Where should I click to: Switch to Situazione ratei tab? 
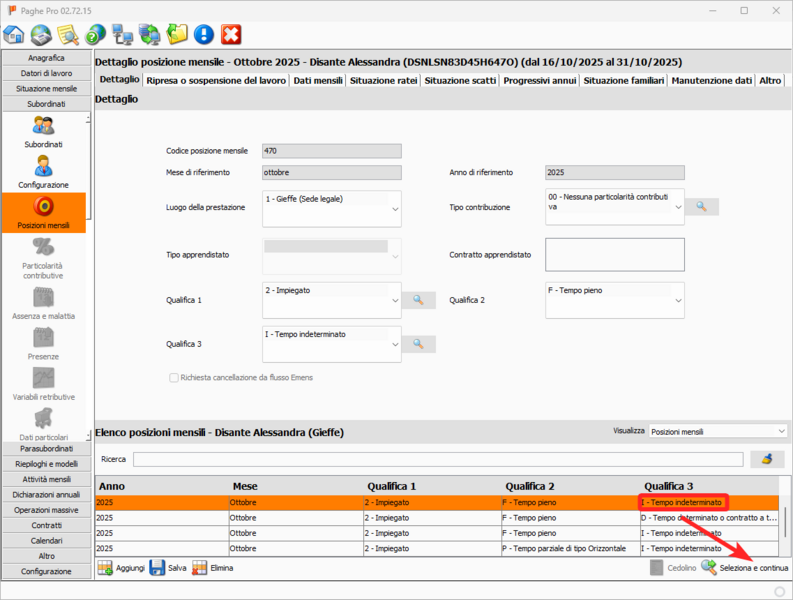click(383, 80)
